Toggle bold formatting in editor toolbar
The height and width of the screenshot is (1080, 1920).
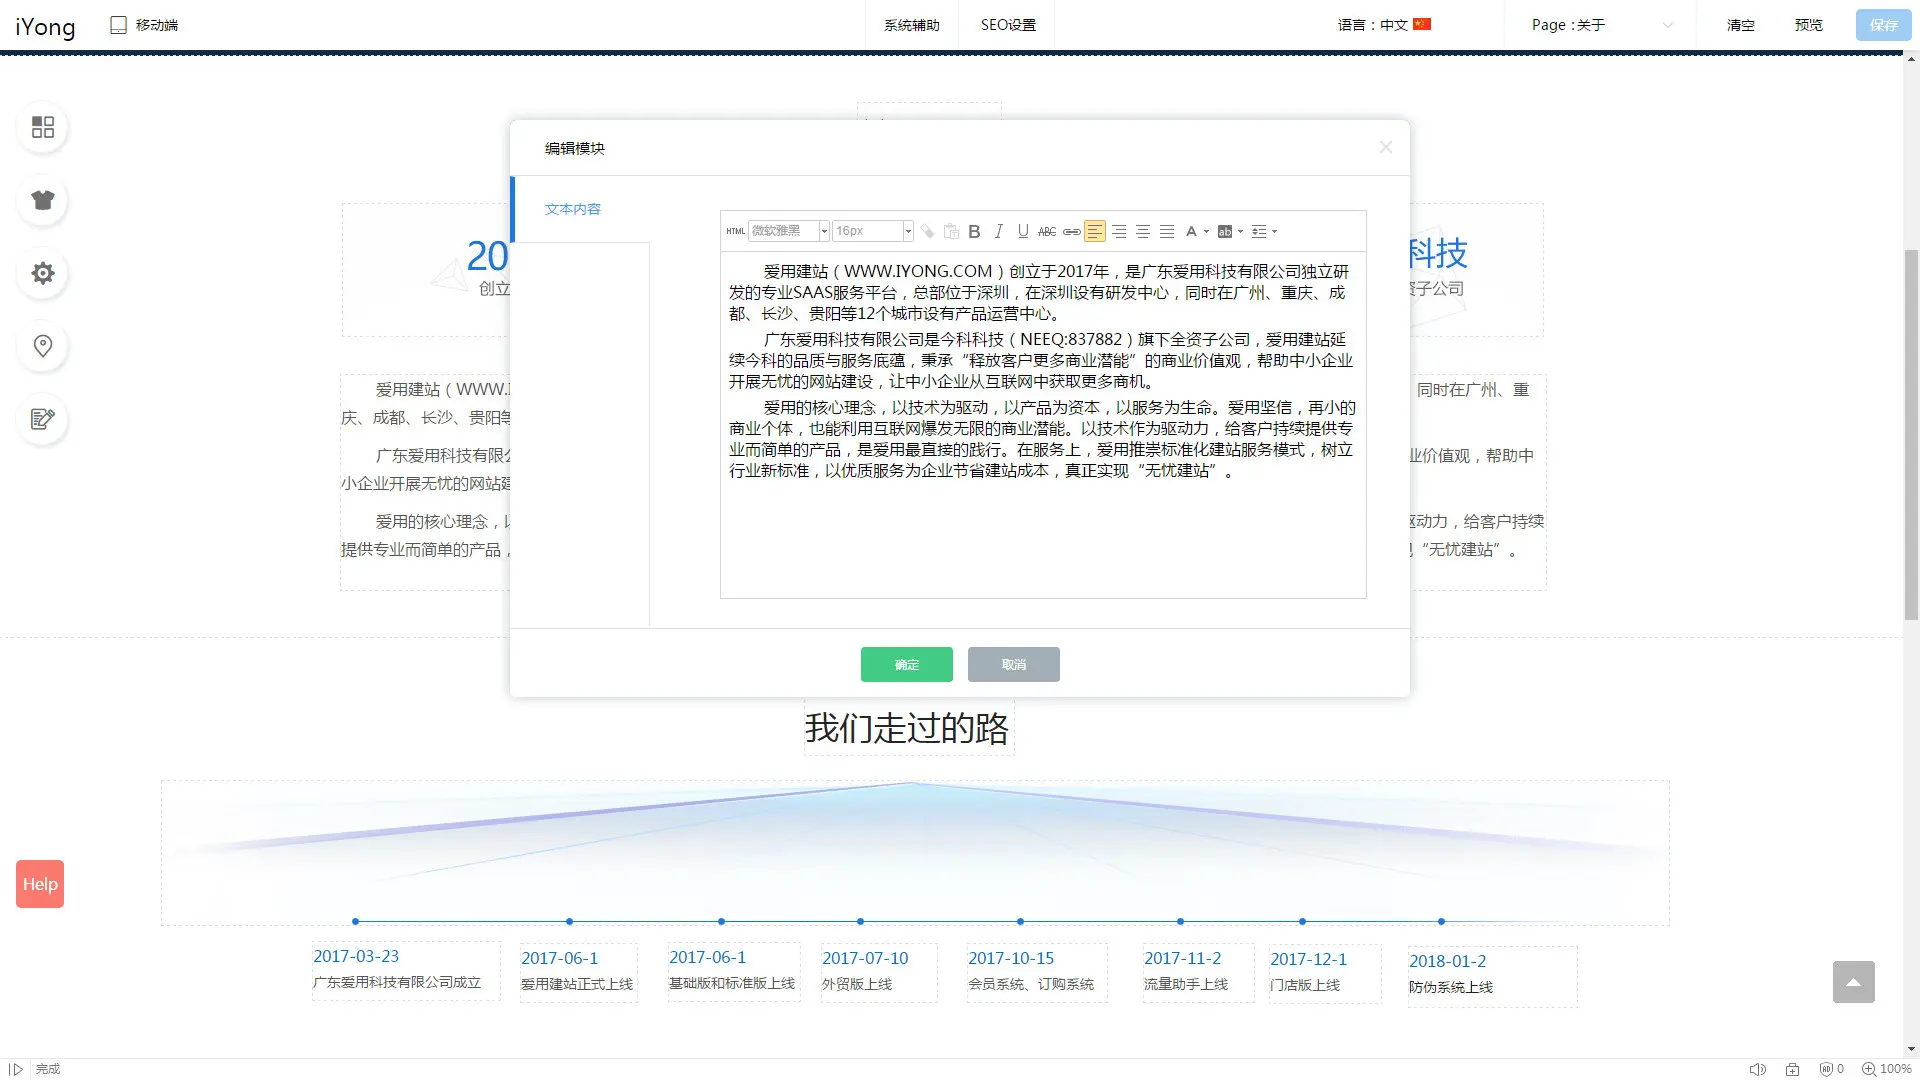pos(974,231)
